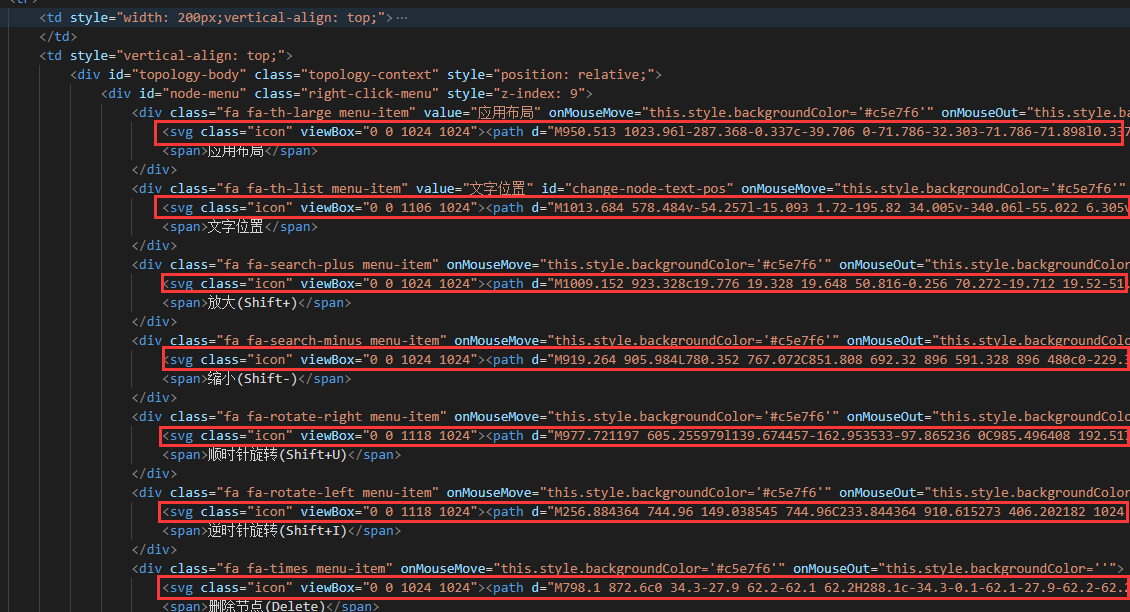Click the path data starting M256.884364

click(x=838, y=512)
